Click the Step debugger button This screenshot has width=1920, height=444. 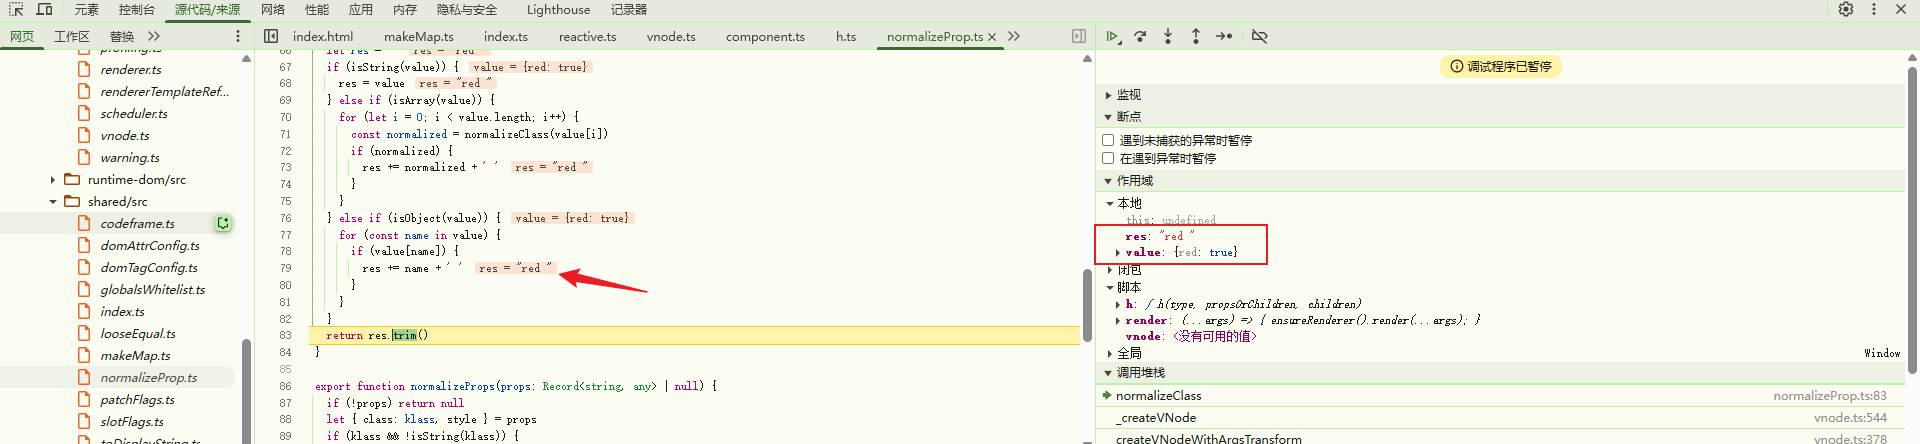(x=1224, y=36)
